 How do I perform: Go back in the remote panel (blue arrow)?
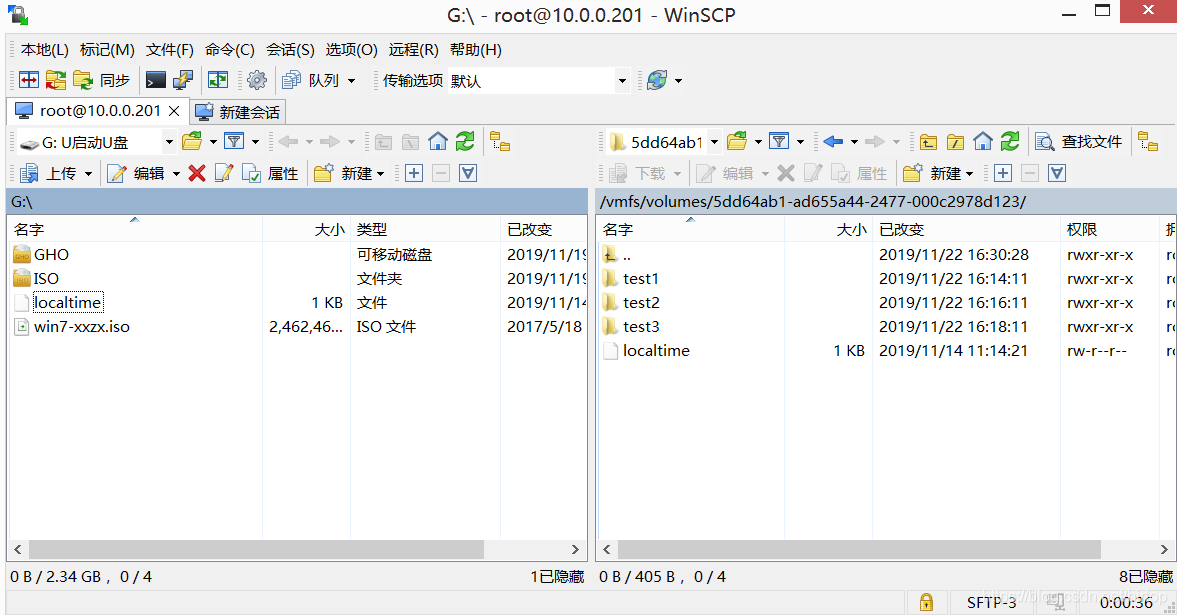832,141
